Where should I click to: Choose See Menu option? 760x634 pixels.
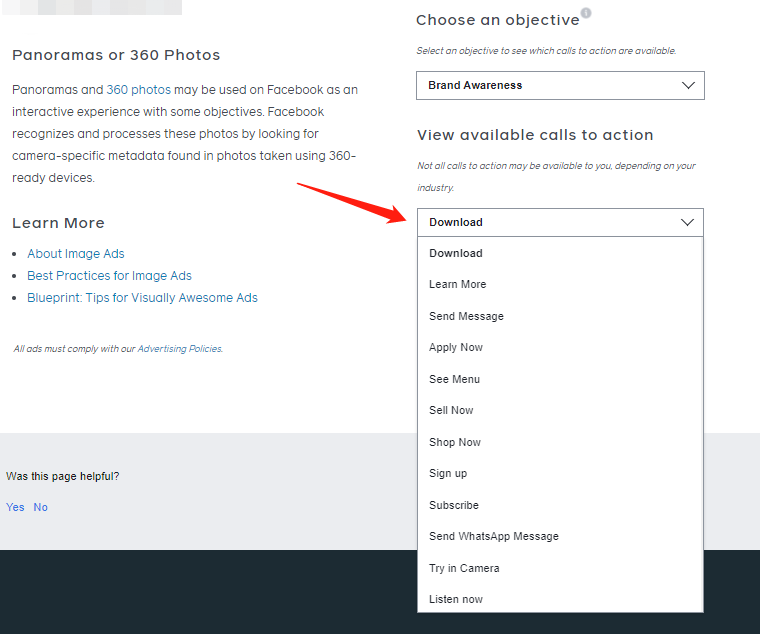(455, 379)
